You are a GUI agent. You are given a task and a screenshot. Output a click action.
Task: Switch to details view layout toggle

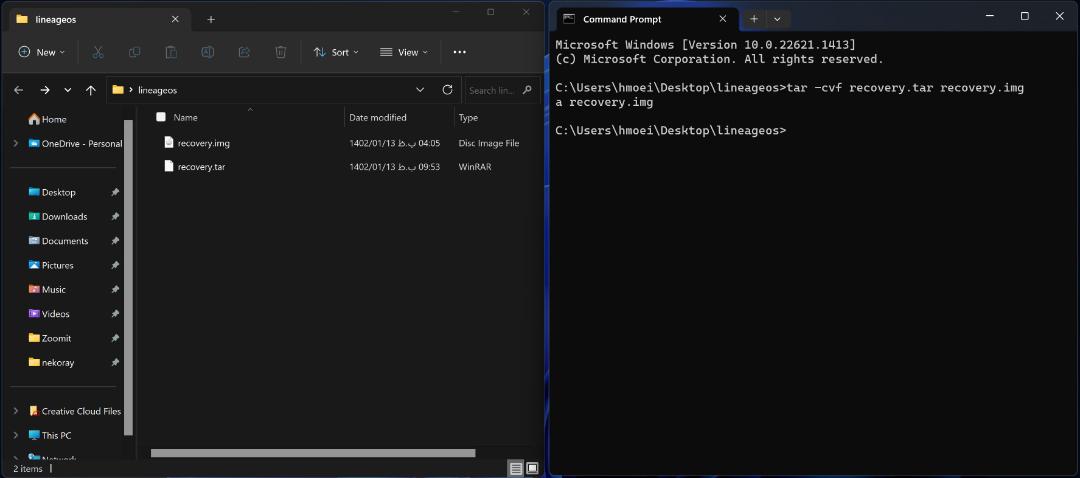(516, 468)
